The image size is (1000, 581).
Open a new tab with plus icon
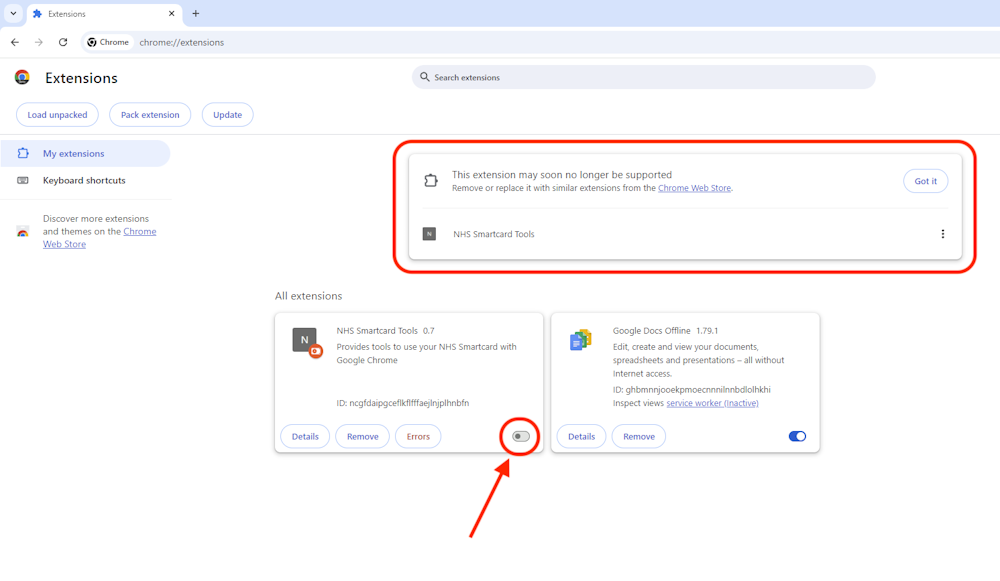click(x=196, y=13)
